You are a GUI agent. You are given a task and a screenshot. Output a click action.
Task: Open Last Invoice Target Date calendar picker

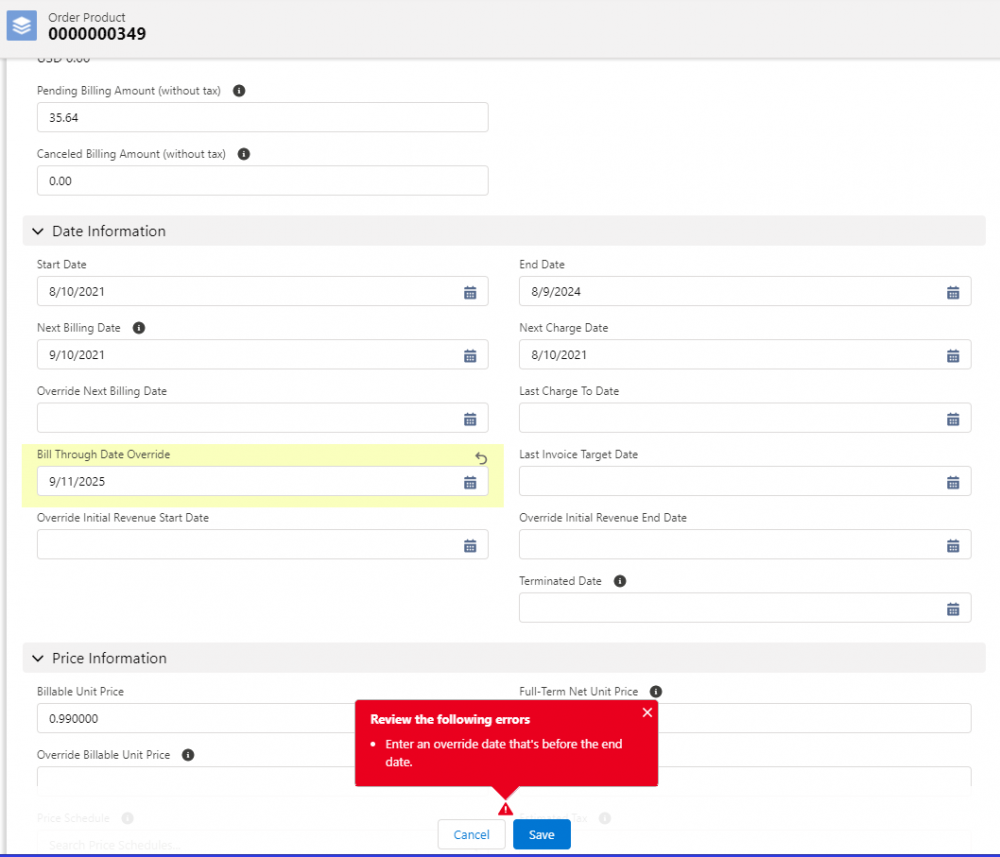(x=953, y=482)
